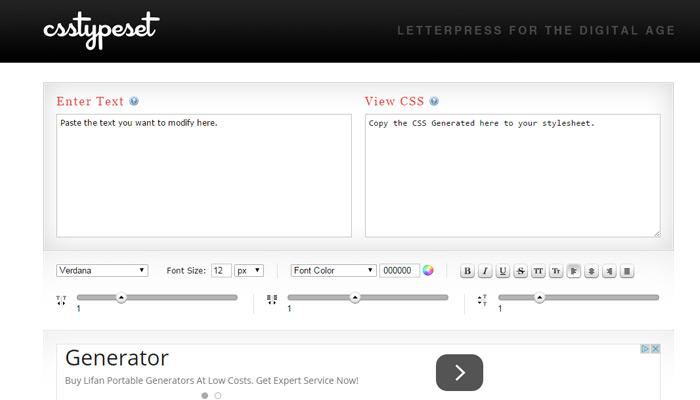Click help icon beside Enter Text
The image size is (700, 400).
point(134,101)
